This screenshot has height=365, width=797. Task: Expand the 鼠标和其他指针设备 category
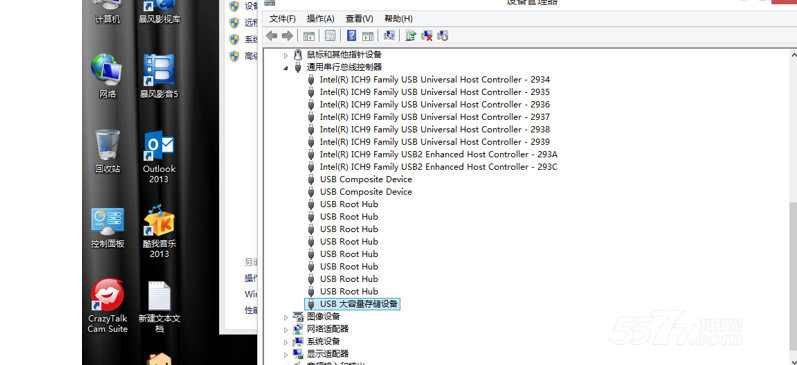pyautogui.click(x=285, y=55)
